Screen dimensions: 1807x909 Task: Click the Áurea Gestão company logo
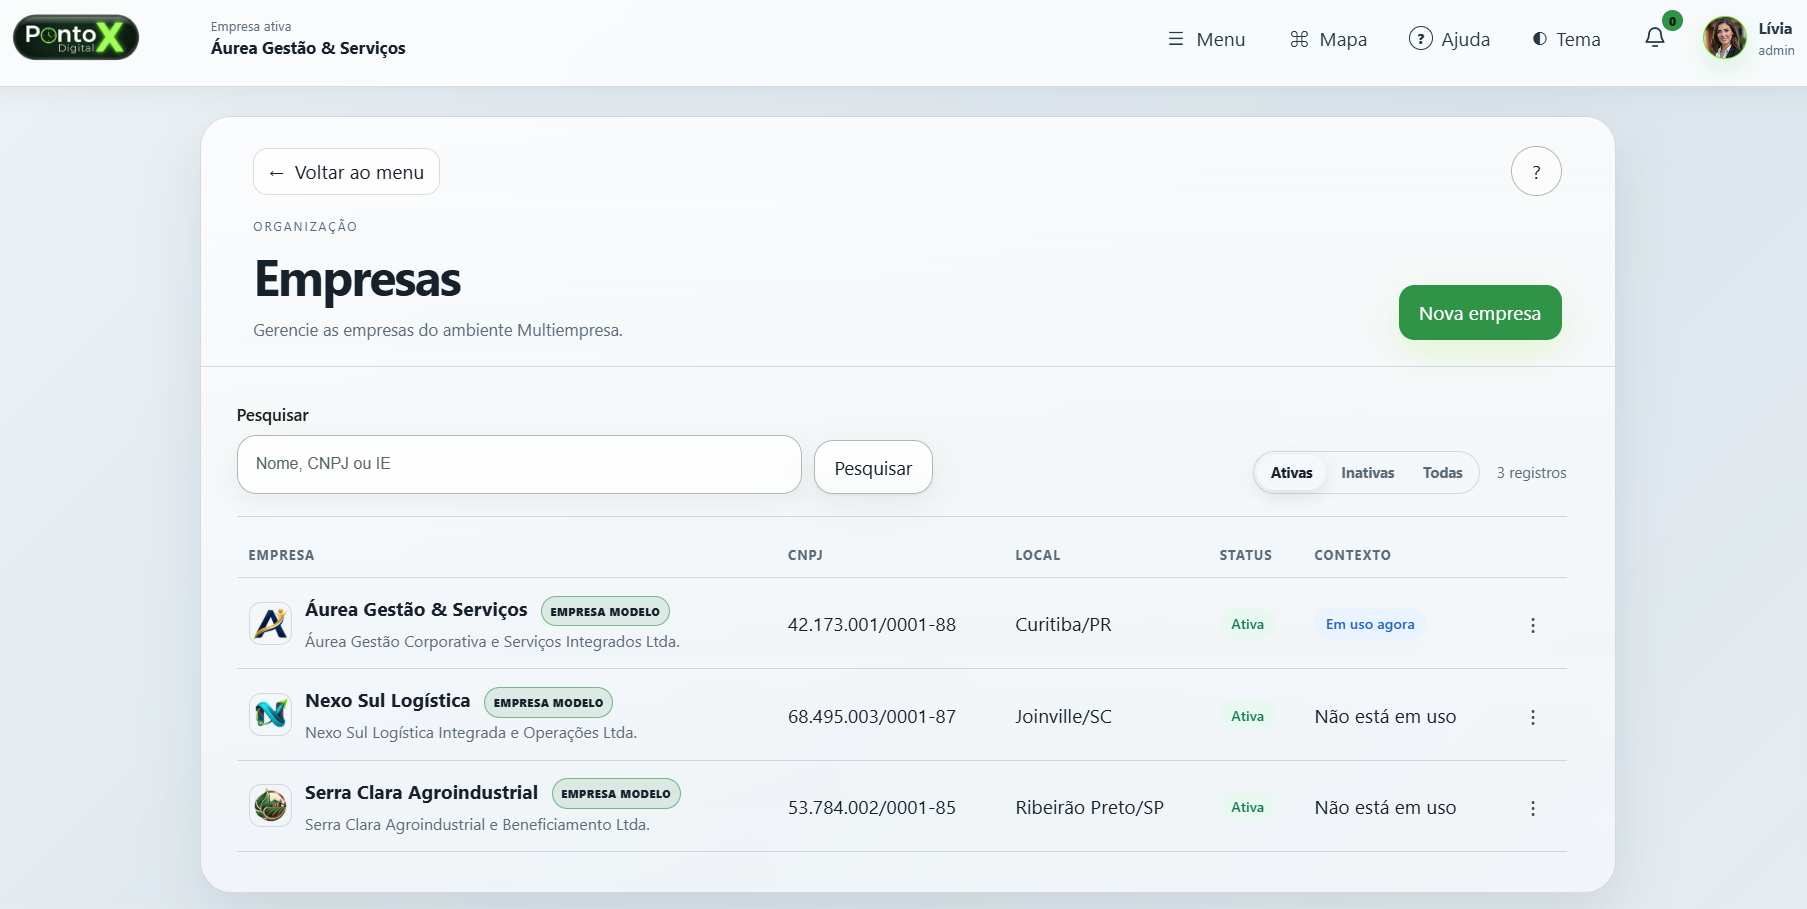point(270,624)
